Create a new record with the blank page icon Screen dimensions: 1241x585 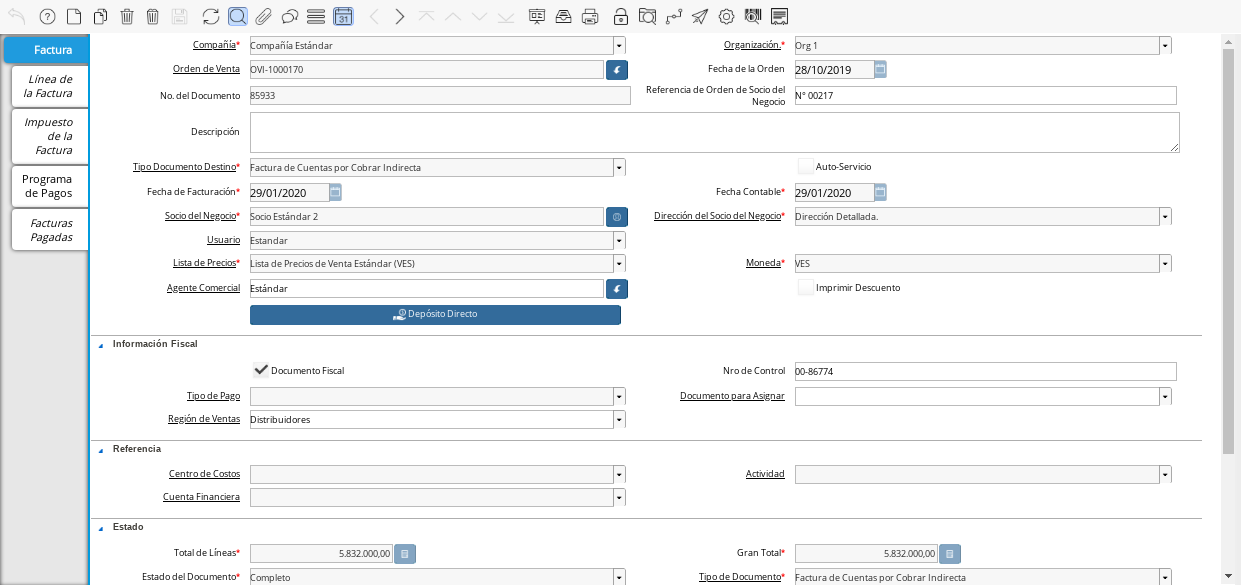[x=73, y=16]
